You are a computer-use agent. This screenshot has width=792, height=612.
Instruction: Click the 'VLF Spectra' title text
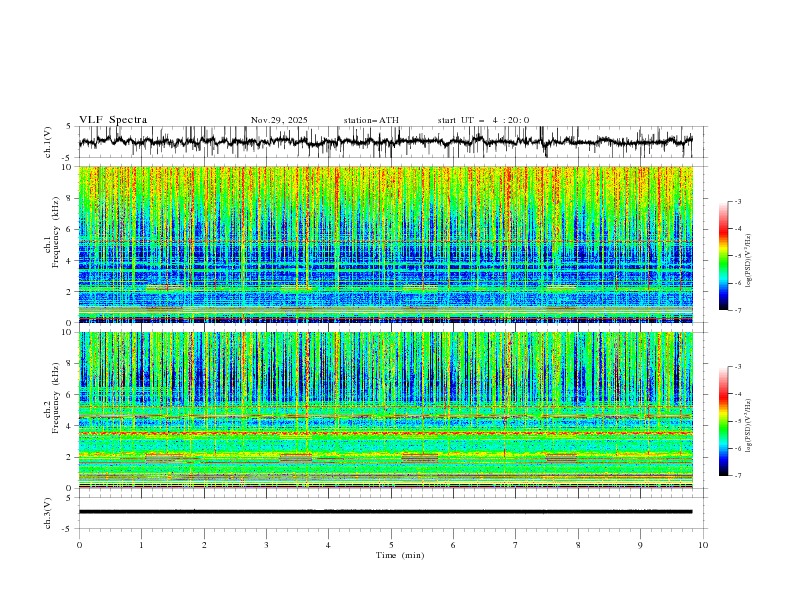tap(113, 120)
